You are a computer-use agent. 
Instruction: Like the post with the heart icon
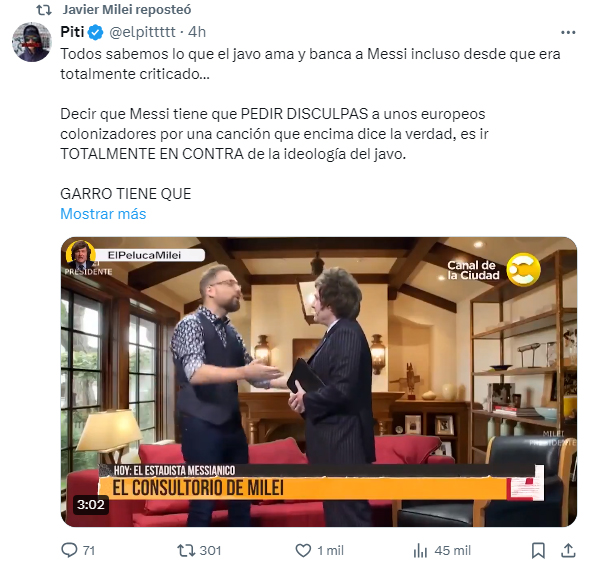tap(303, 550)
